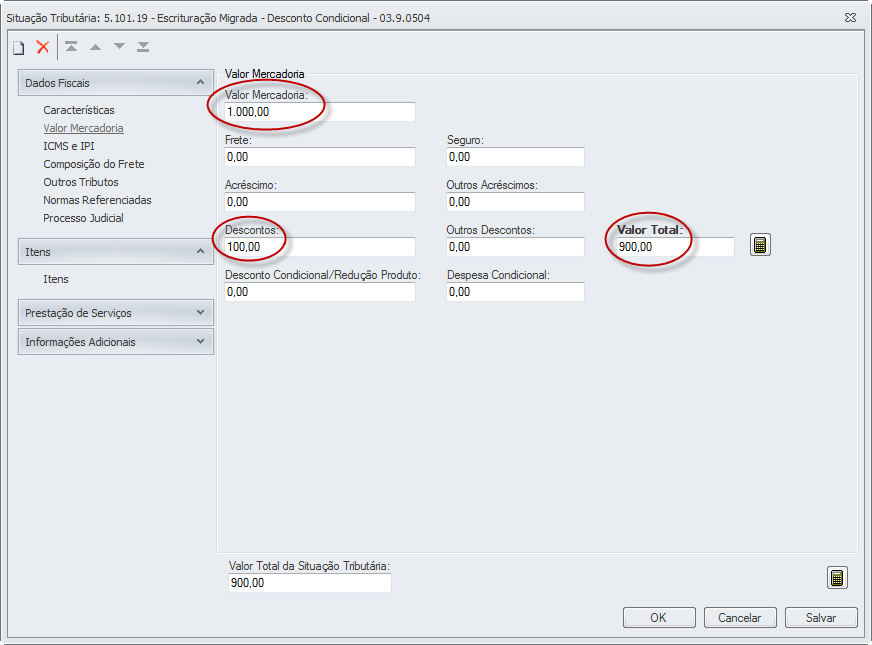The height and width of the screenshot is (645, 872).
Task: Jump to last record arrow
Action: pos(143,47)
